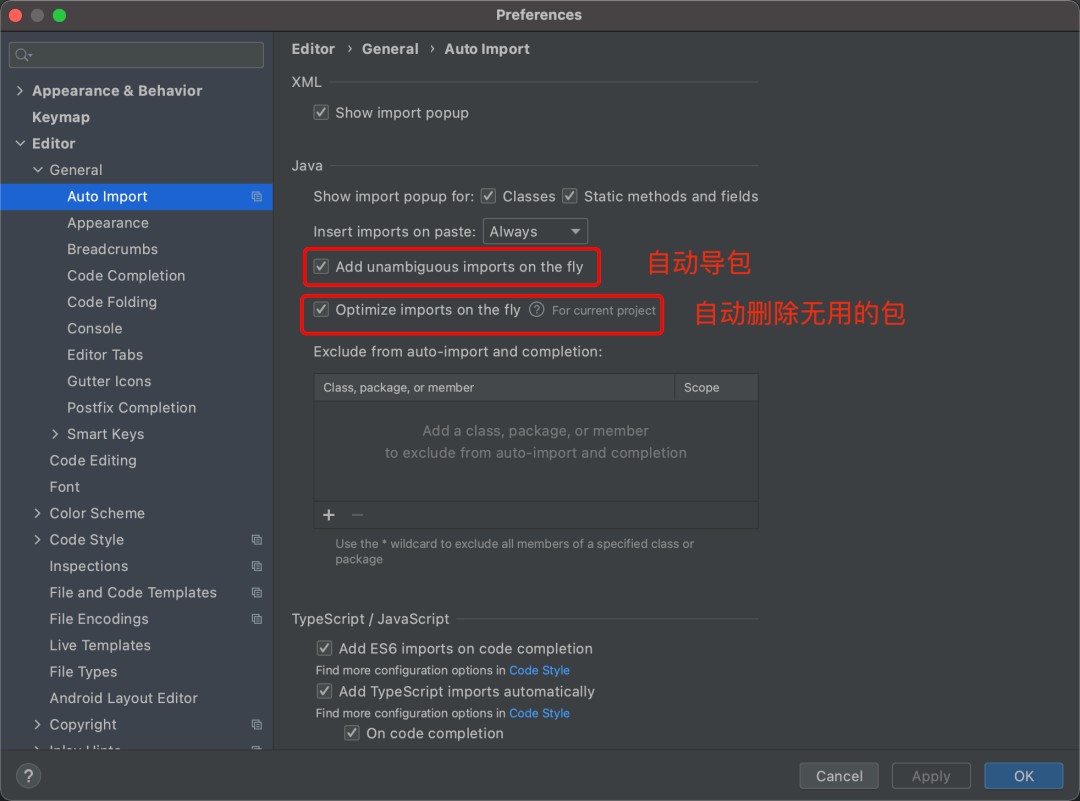
Task: Click the per-project icon beside File Encodings
Action: click(258, 619)
